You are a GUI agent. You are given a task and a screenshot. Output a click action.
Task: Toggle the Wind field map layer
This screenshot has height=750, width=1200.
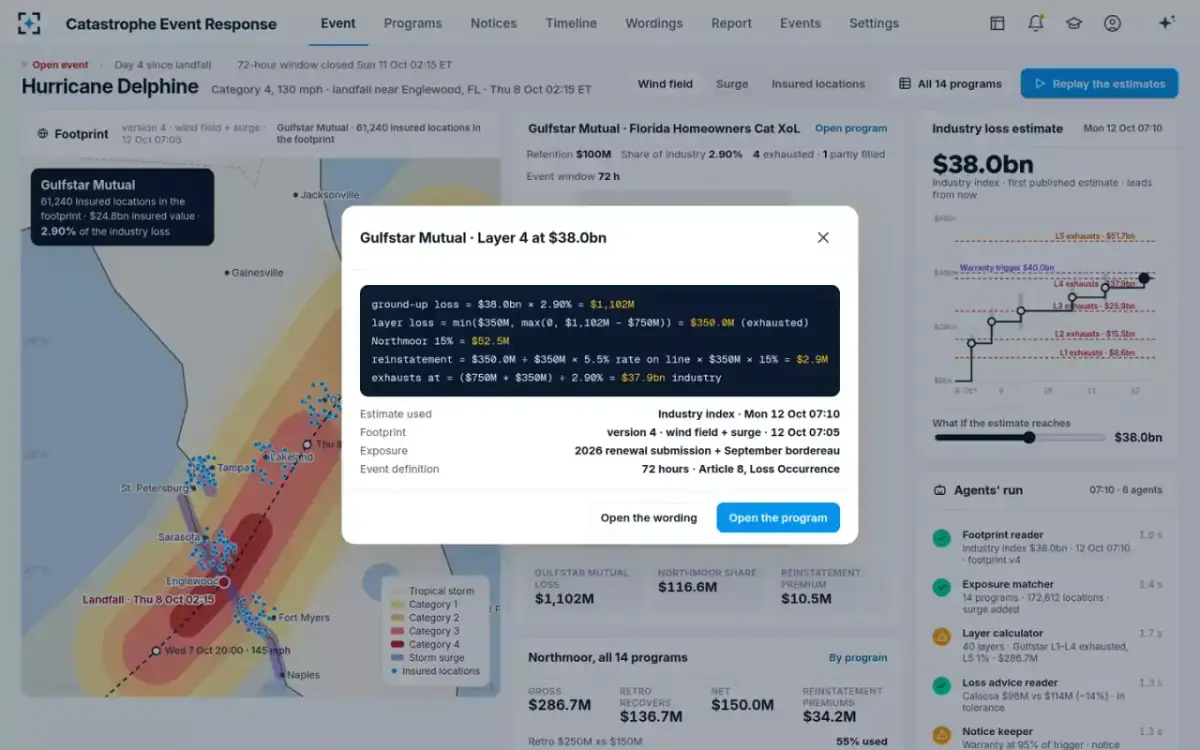[x=665, y=84]
